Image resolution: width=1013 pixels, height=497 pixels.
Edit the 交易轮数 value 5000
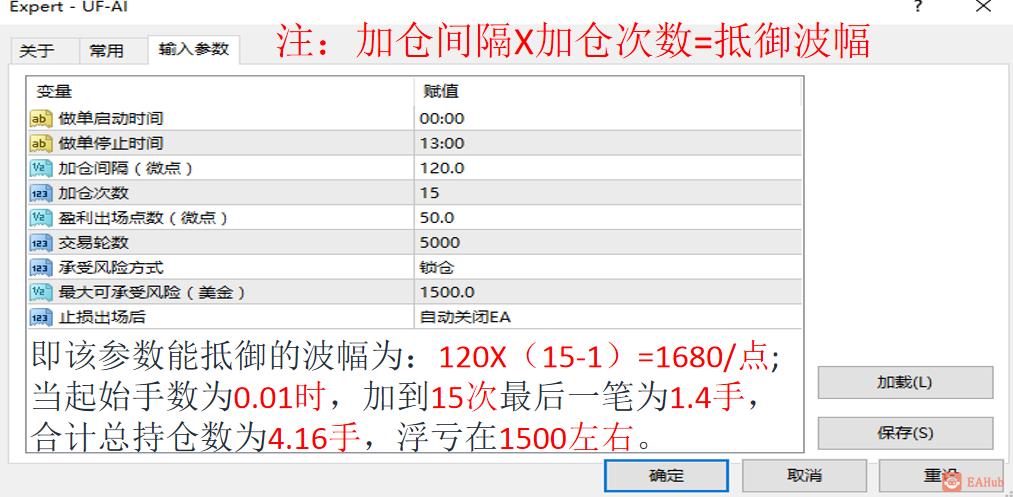[607, 242]
